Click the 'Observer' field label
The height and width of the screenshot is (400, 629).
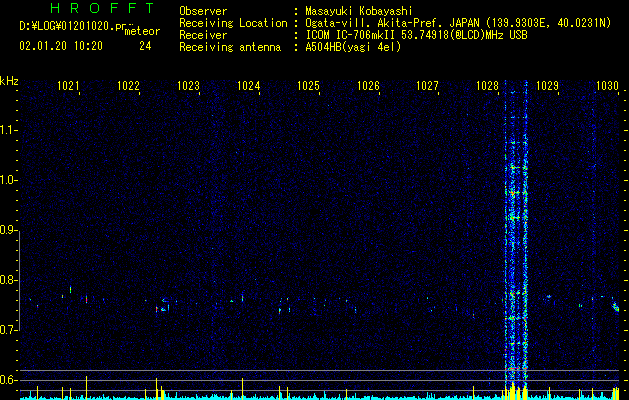[203, 11]
